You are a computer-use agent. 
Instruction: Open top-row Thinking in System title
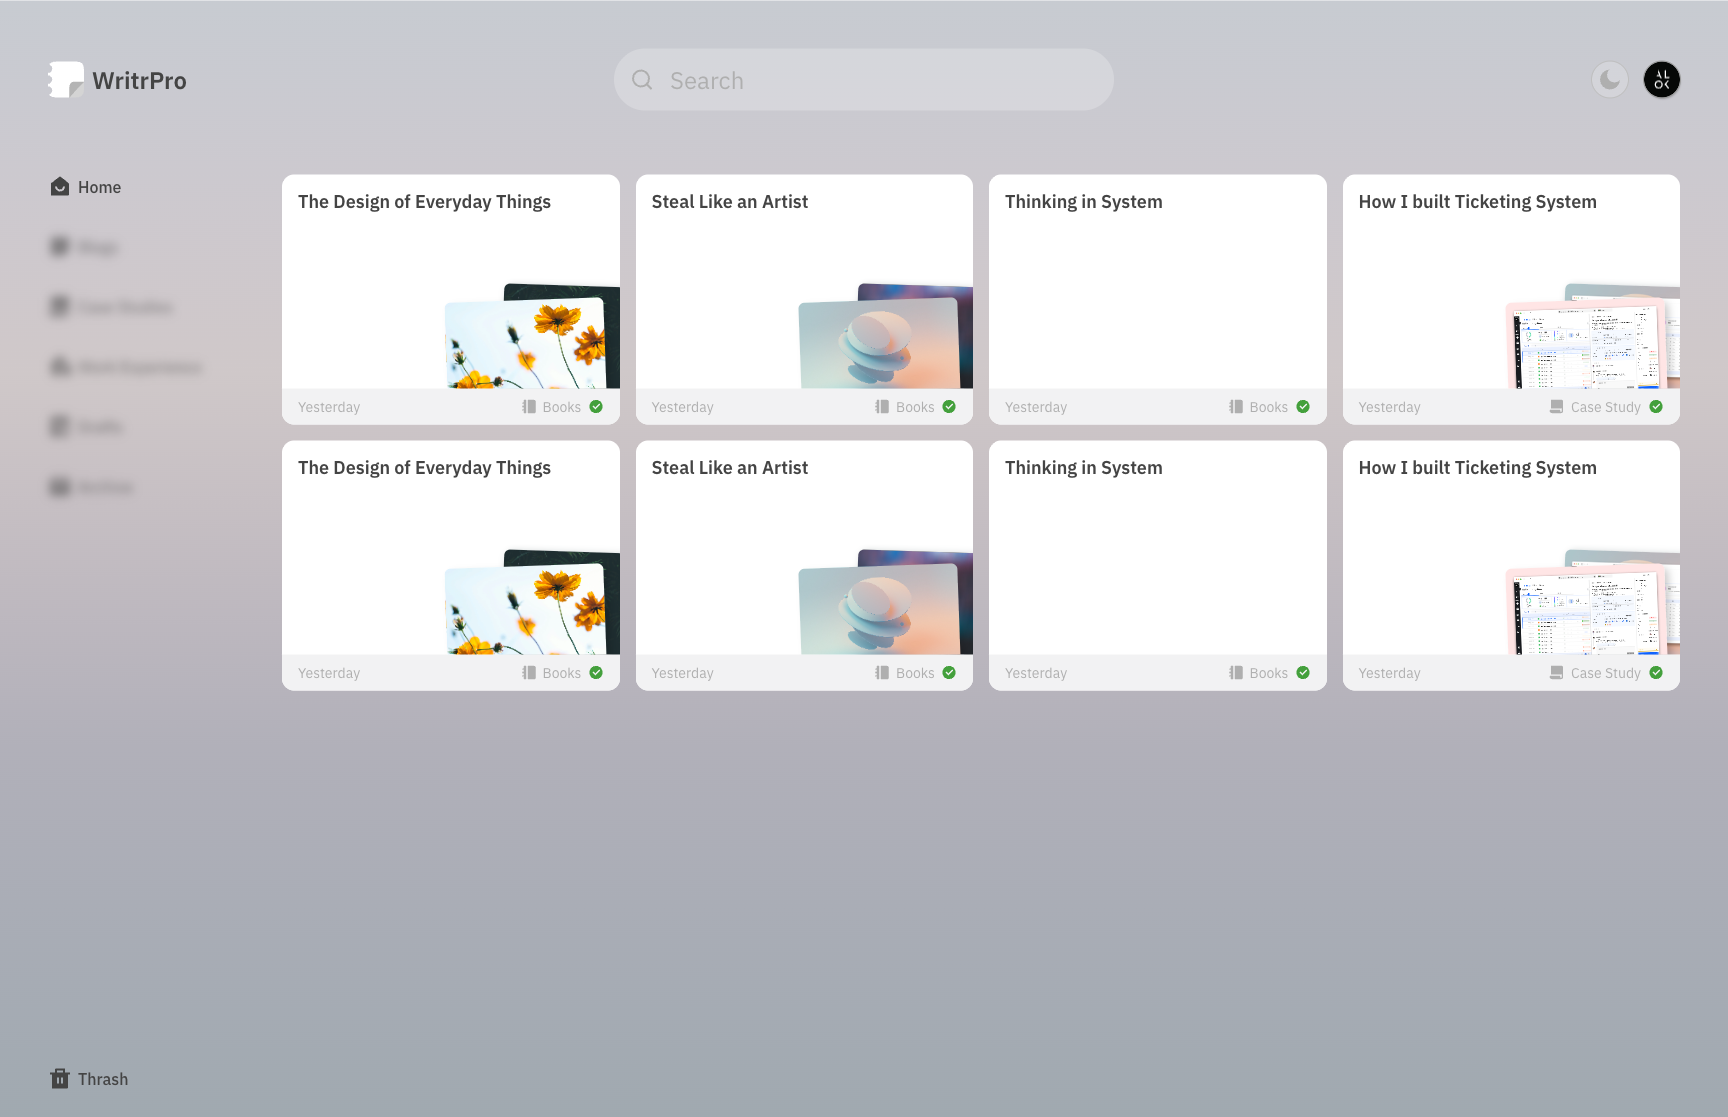(x=1084, y=202)
